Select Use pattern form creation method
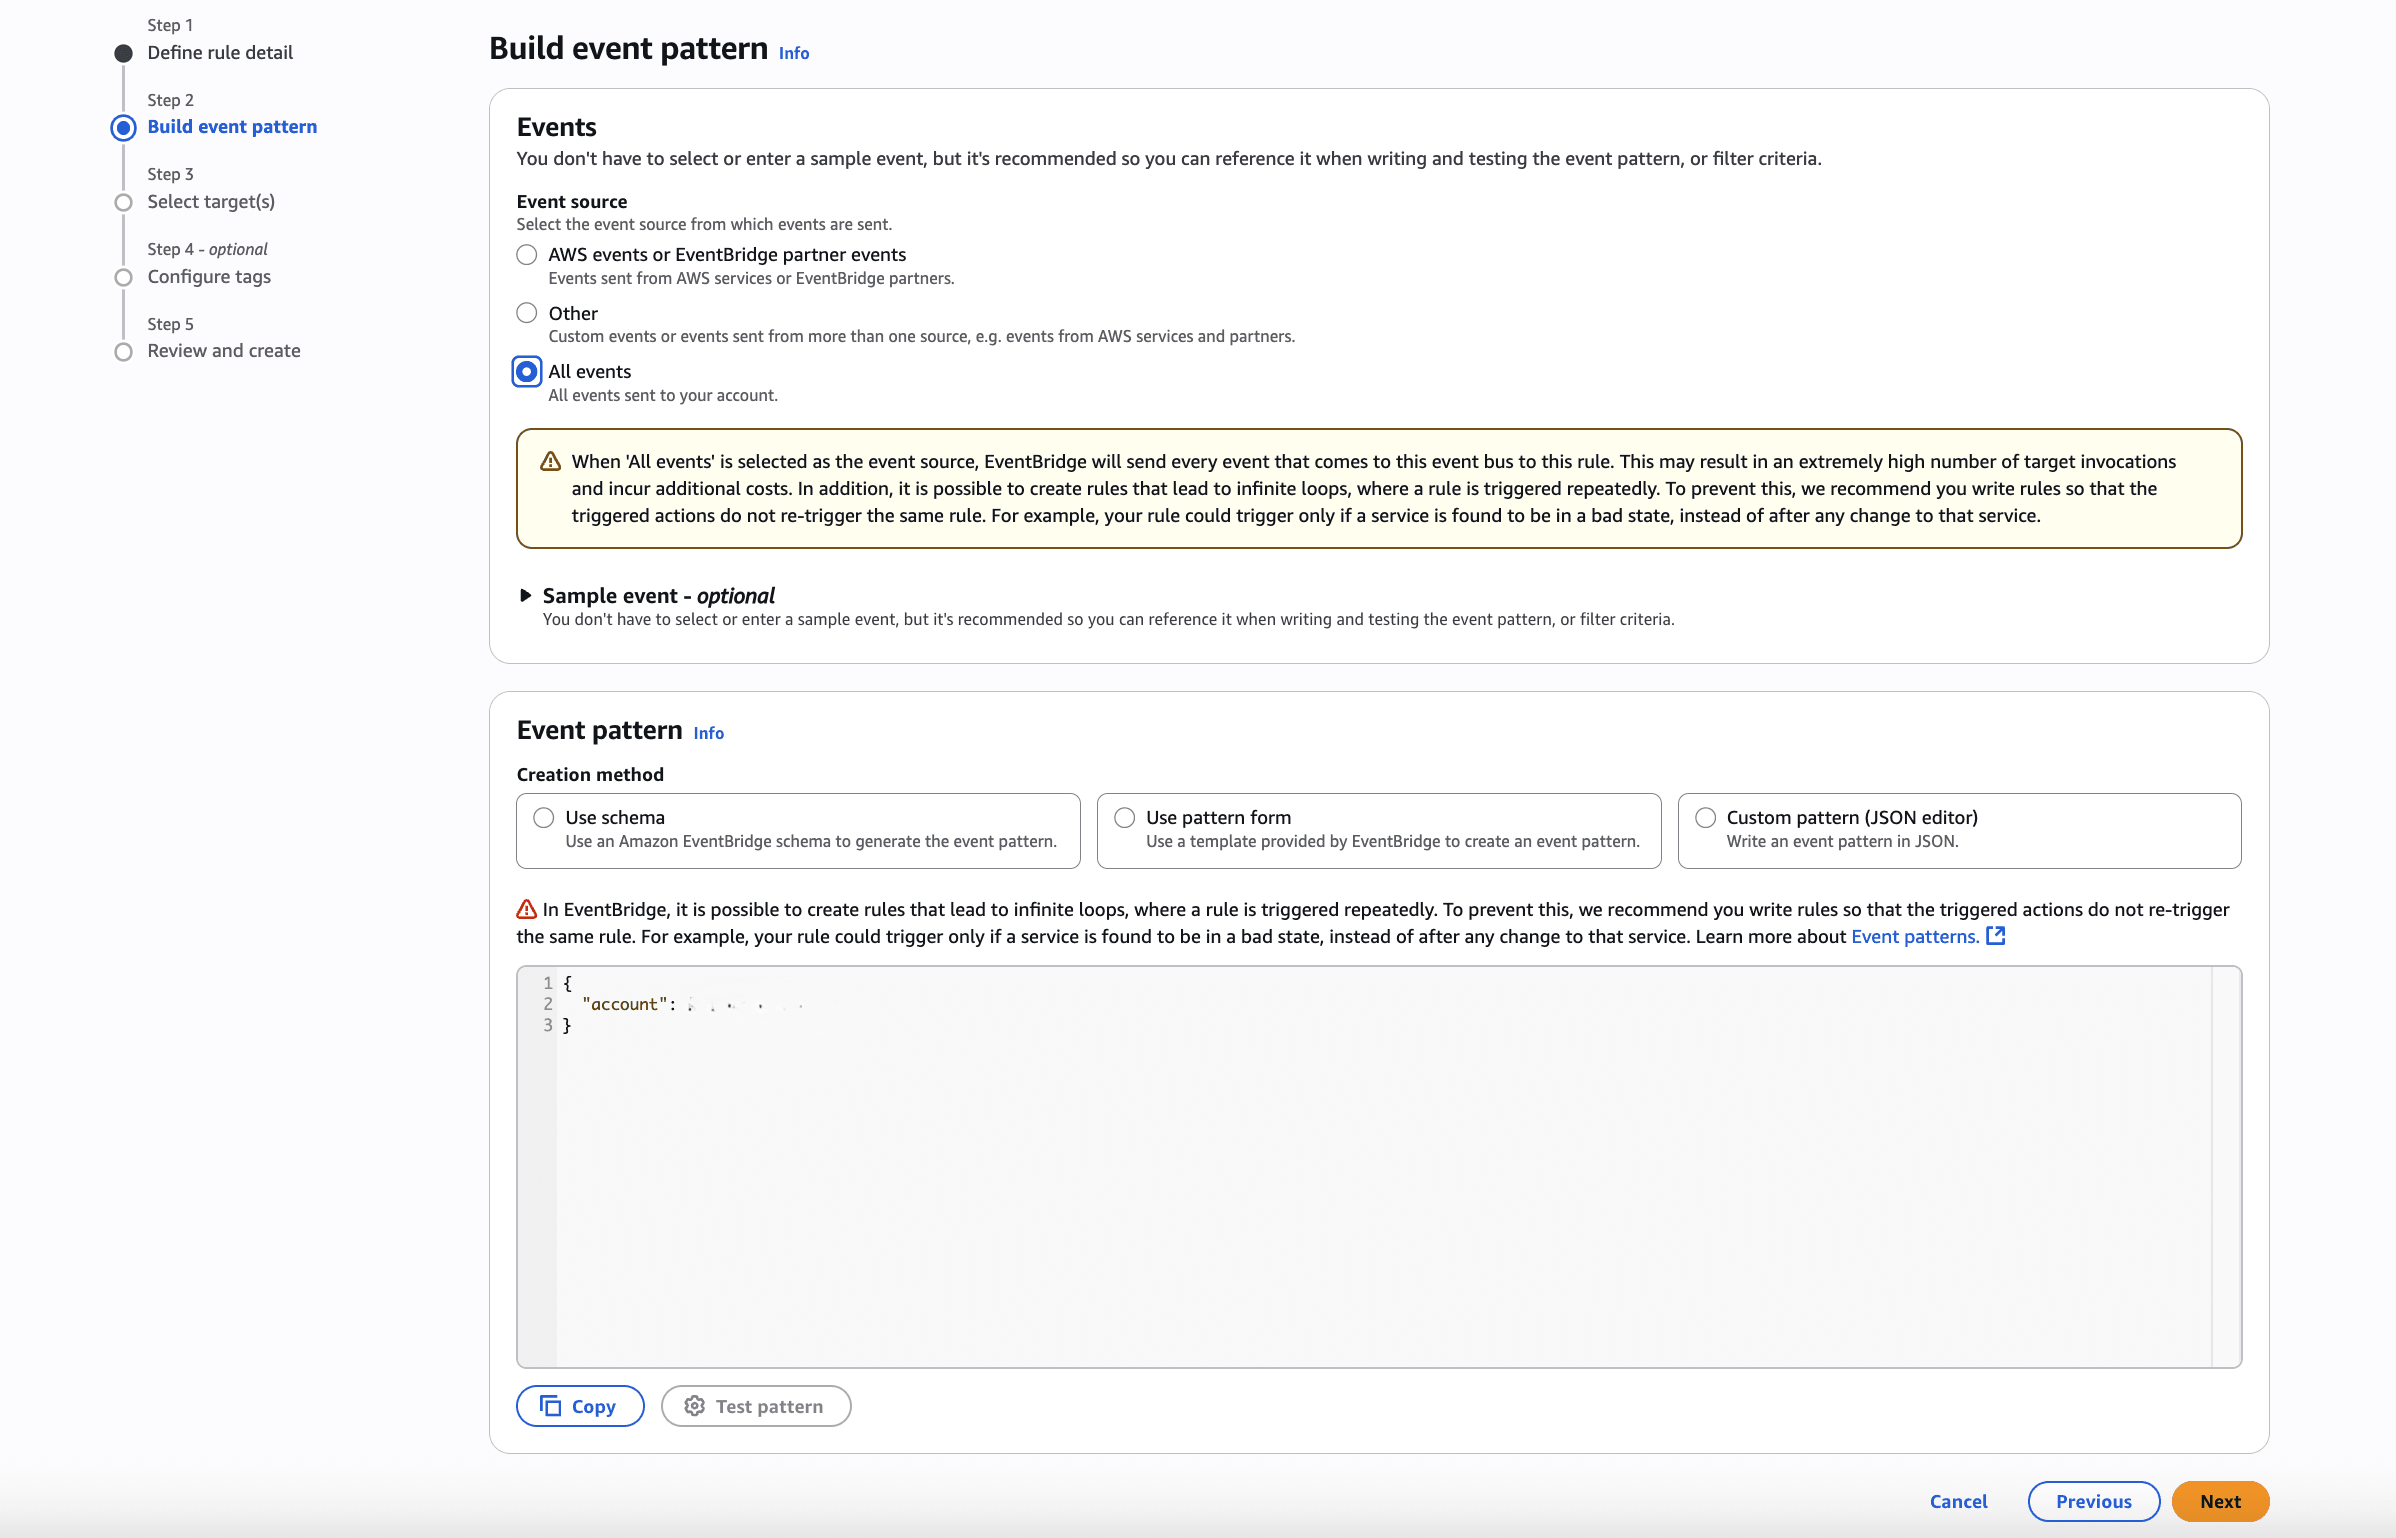2396x1538 pixels. tap(1124, 817)
